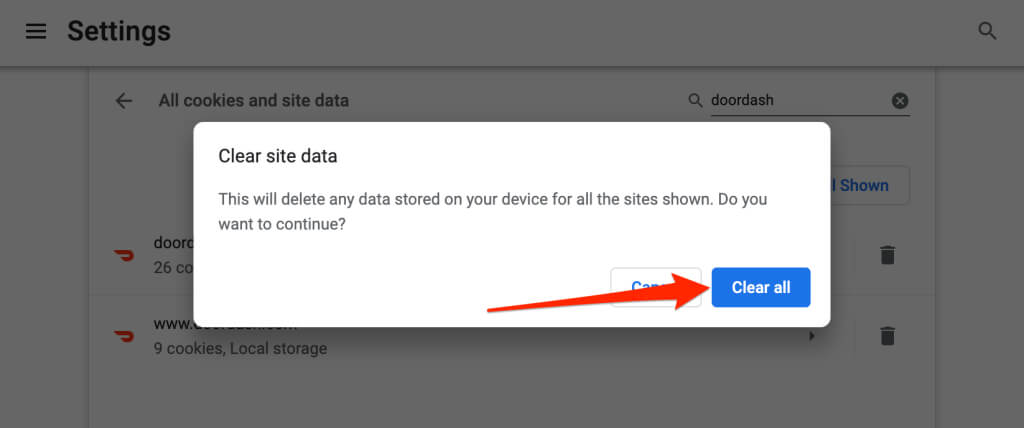Expand the www.doordash.com cookie details
This screenshot has height=428, width=1024.
click(x=811, y=337)
